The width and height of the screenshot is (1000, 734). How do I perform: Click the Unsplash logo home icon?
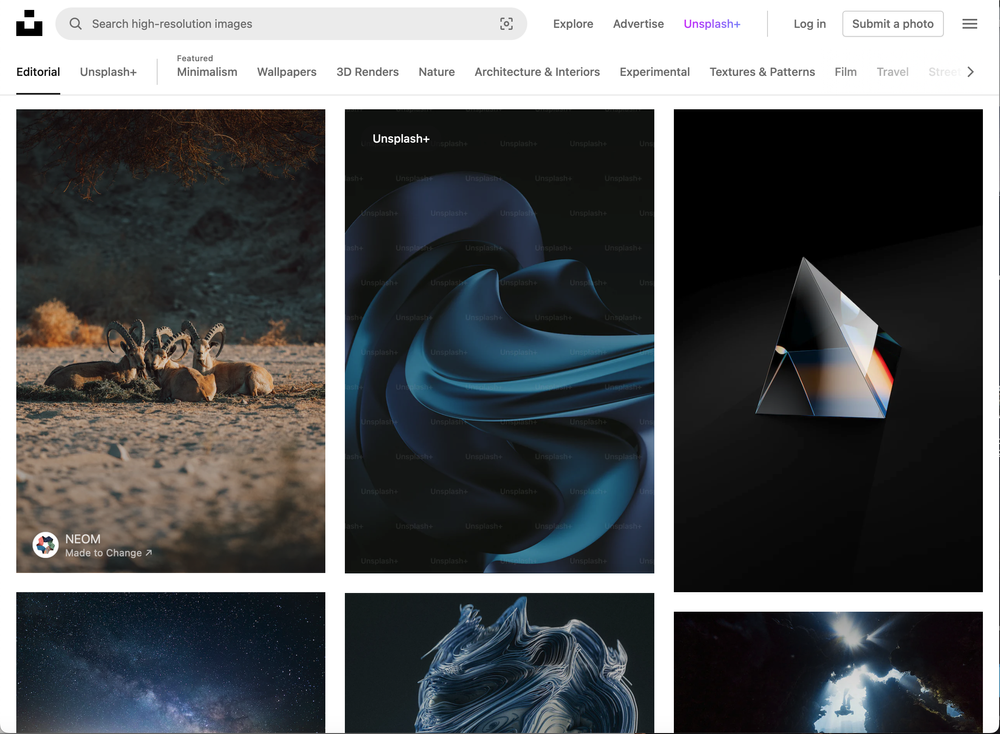click(x=29, y=23)
